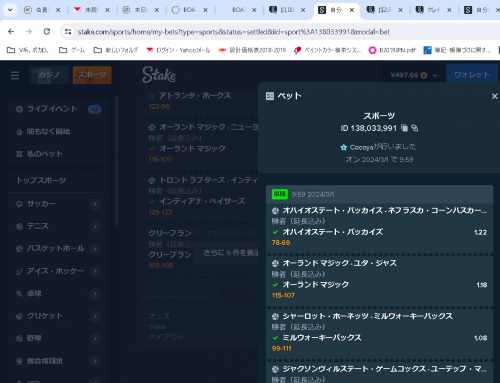Click the 78-69 score text

pos(281,243)
